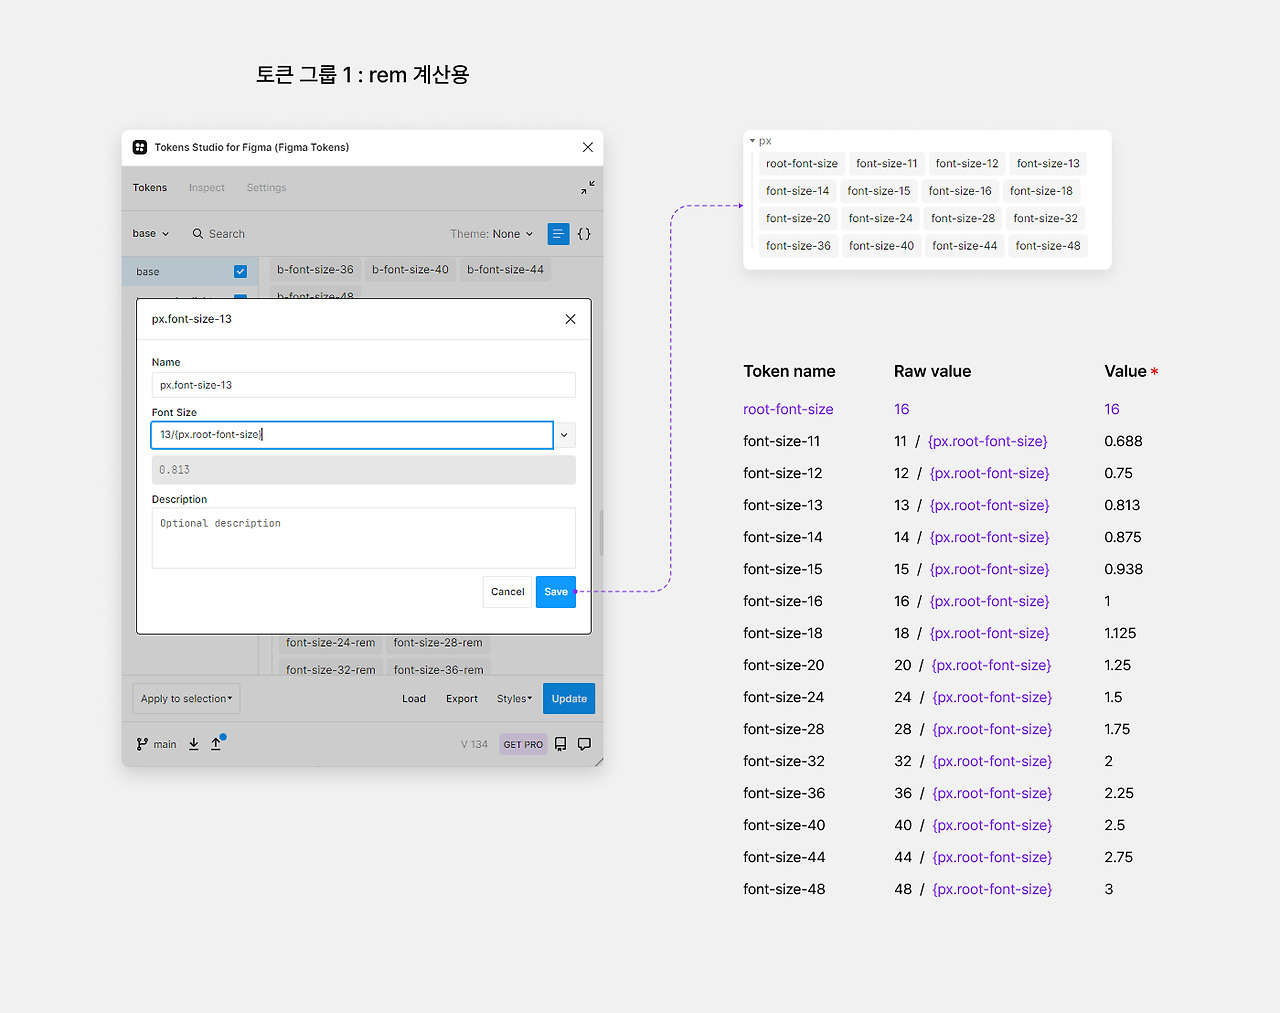The image size is (1280, 1013).
Task: Toggle the base token set checkbox
Action: click(240, 271)
